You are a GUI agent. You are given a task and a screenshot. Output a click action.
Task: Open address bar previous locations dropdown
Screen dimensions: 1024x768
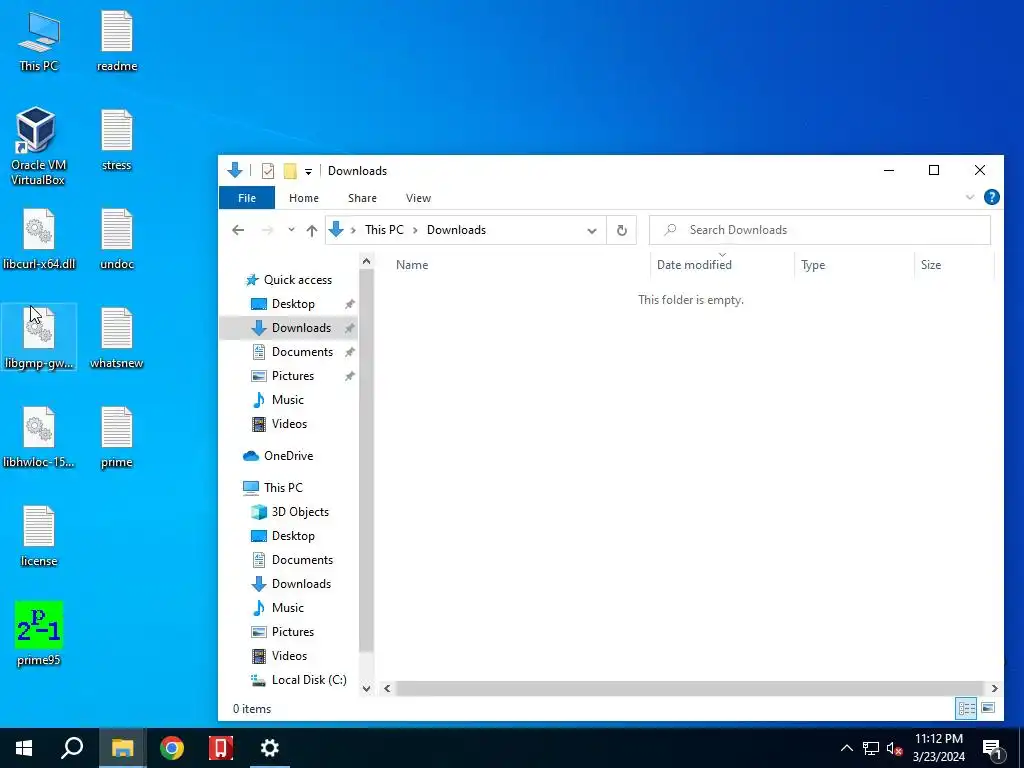(592, 231)
